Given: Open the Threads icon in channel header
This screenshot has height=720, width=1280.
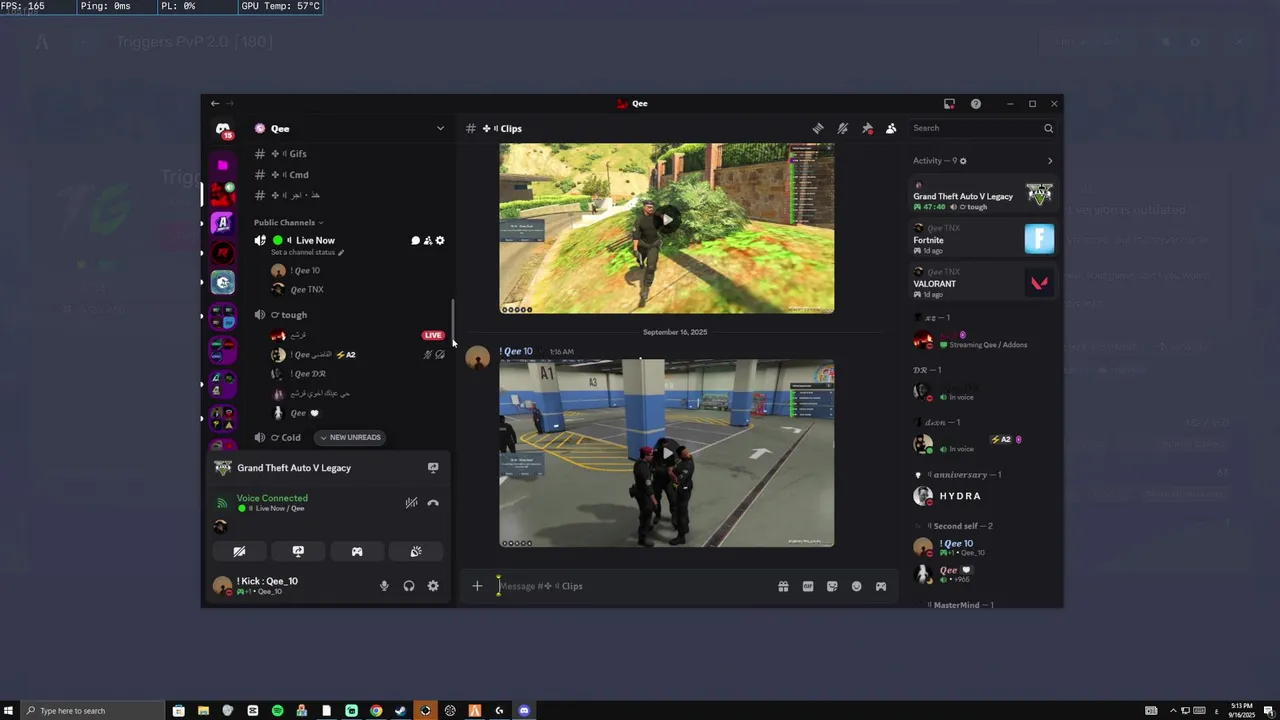Looking at the screenshot, I should [x=818, y=128].
